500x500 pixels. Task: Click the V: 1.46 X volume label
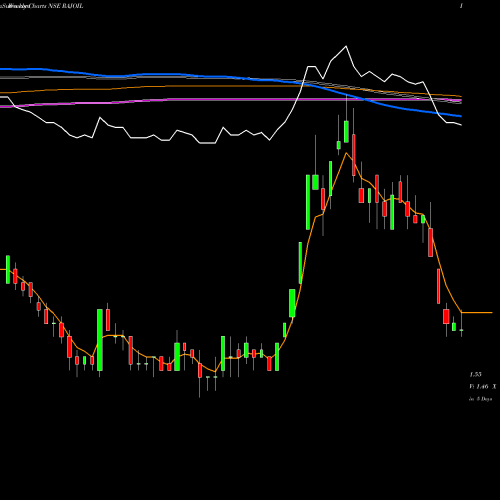point(483,387)
